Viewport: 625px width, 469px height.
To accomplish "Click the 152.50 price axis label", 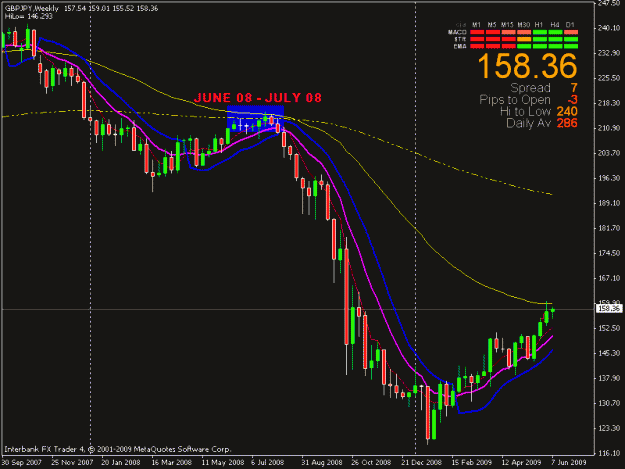I will tap(609, 328).
